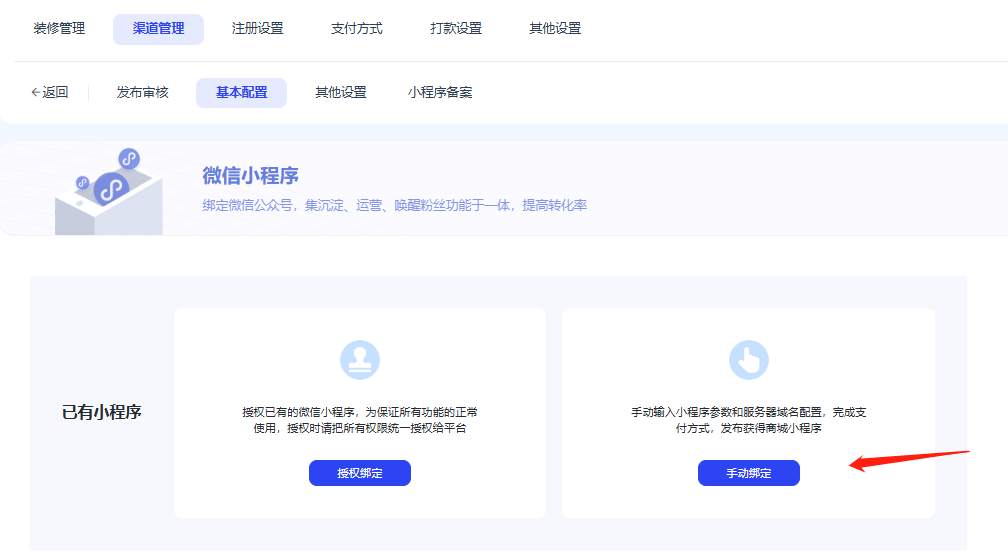
Task: Go back using the ←返回 arrow
Action: 50,92
